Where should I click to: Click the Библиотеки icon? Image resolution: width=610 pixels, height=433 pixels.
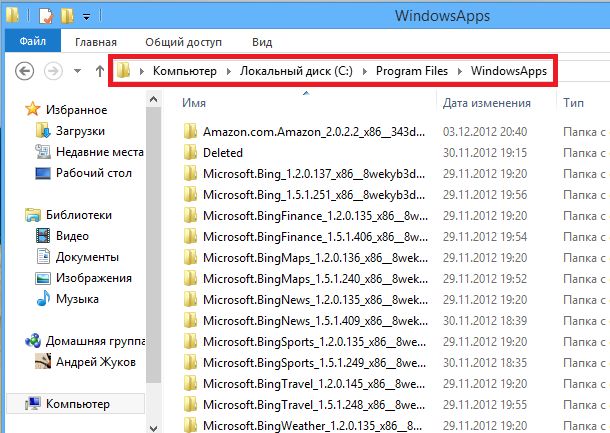tap(33, 215)
